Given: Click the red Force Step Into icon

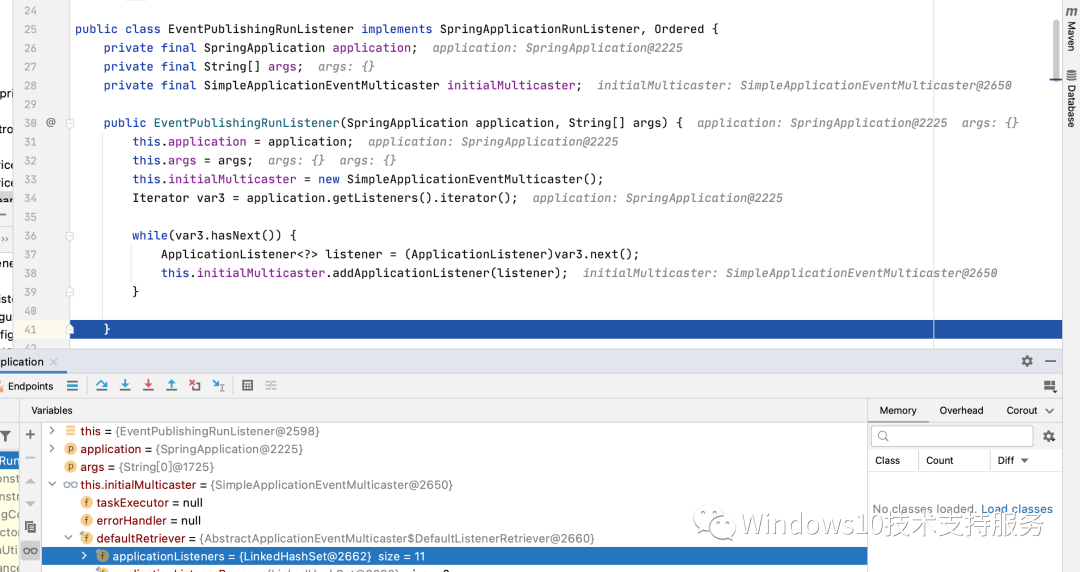Looking at the screenshot, I should click(x=148, y=385).
